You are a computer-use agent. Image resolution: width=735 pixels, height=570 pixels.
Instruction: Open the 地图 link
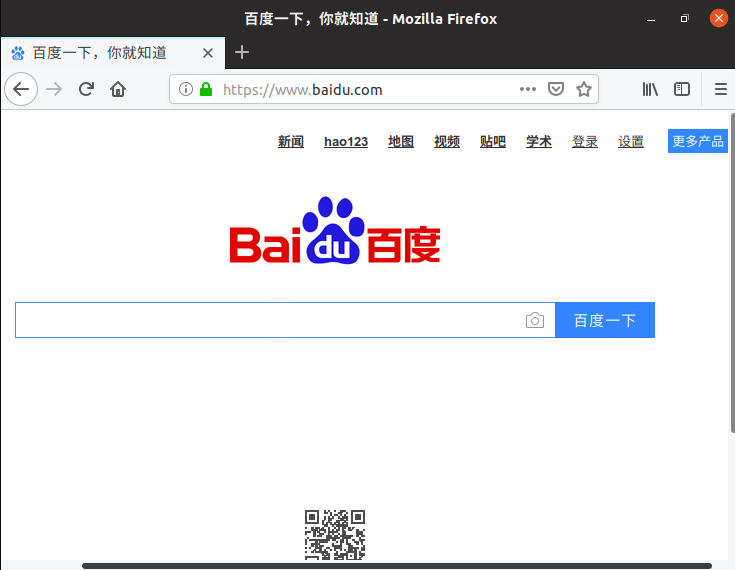coord(401,142)
